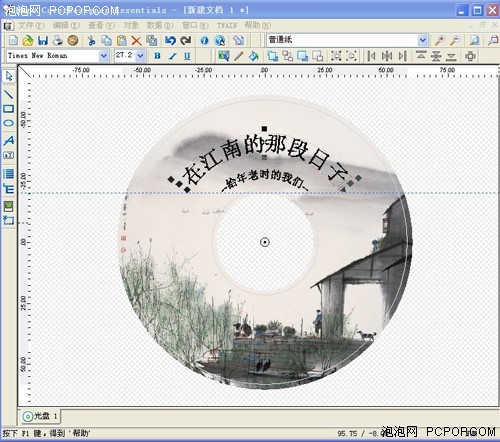This screenshot has height=442, width=500.
Task: Toggle underline text formatting
Action: pyautogui.click(x=187, y=56)
